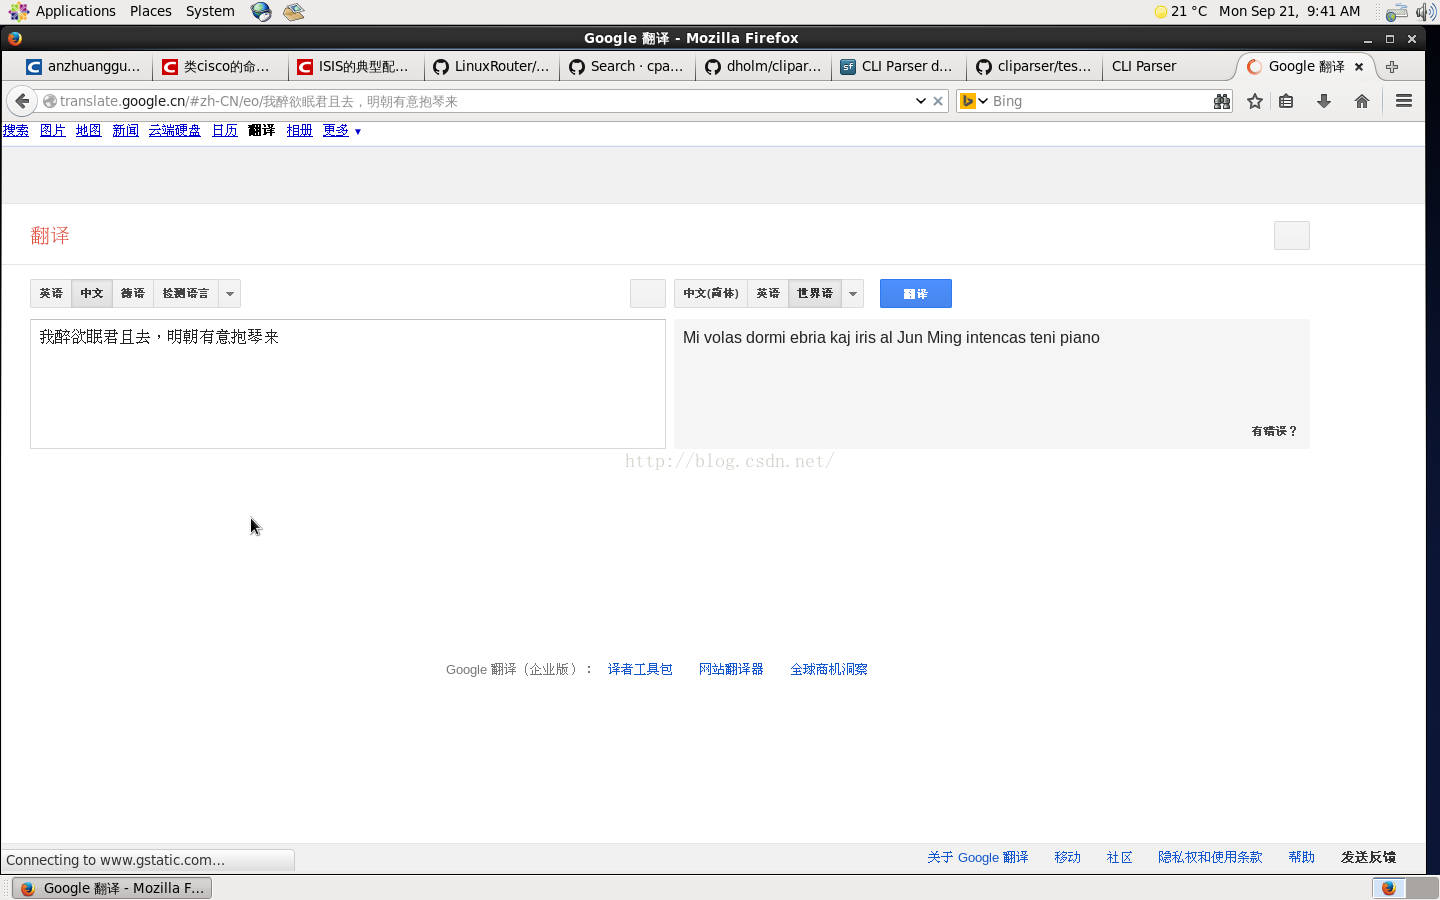Open the bookmarks list icon
Screen dimensions: 1440x900
[1286, 101]
